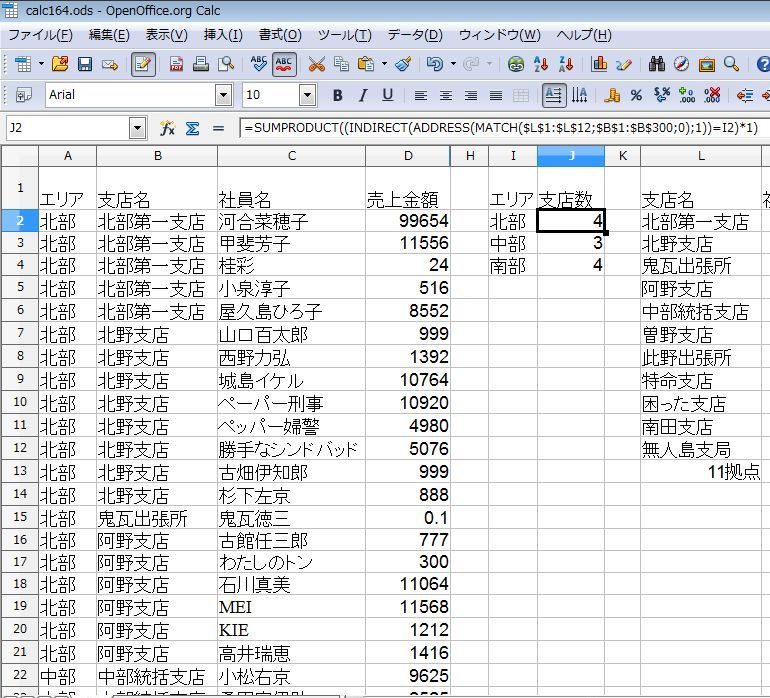The width and height of the screenshot is (770, 698).
Task: Toggle AutoSpellcheck button
Action: (x=284, y=64)
